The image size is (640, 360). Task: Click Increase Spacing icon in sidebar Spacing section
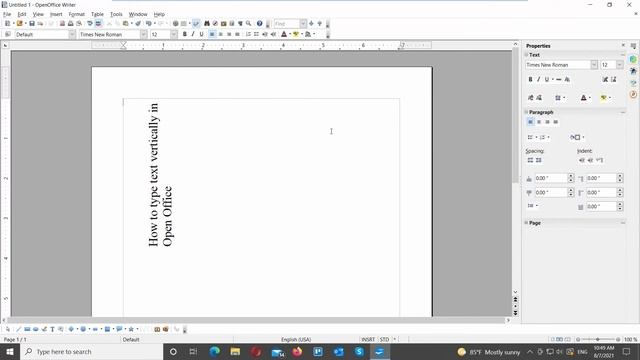pyautogui.click(x=530, y=160)
